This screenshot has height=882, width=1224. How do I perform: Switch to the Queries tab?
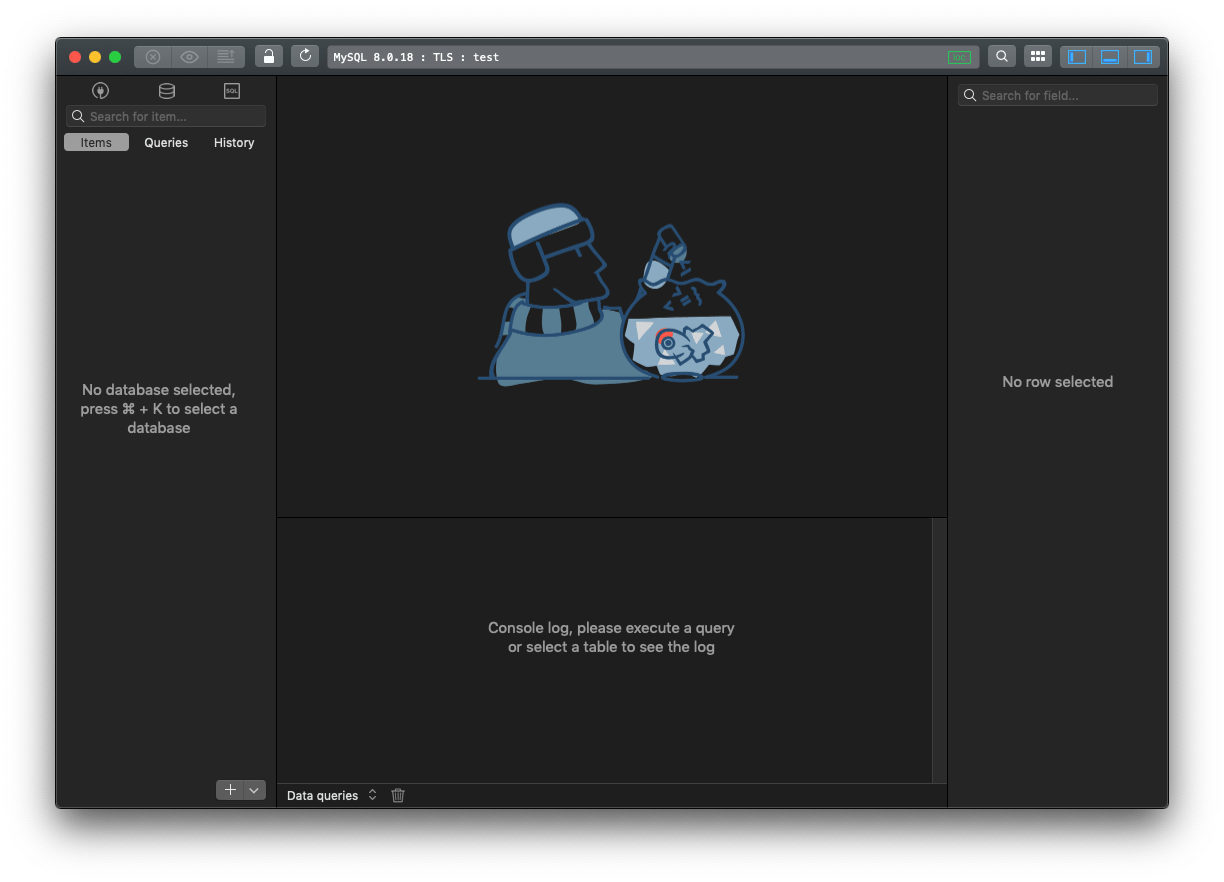click(166, 143)
